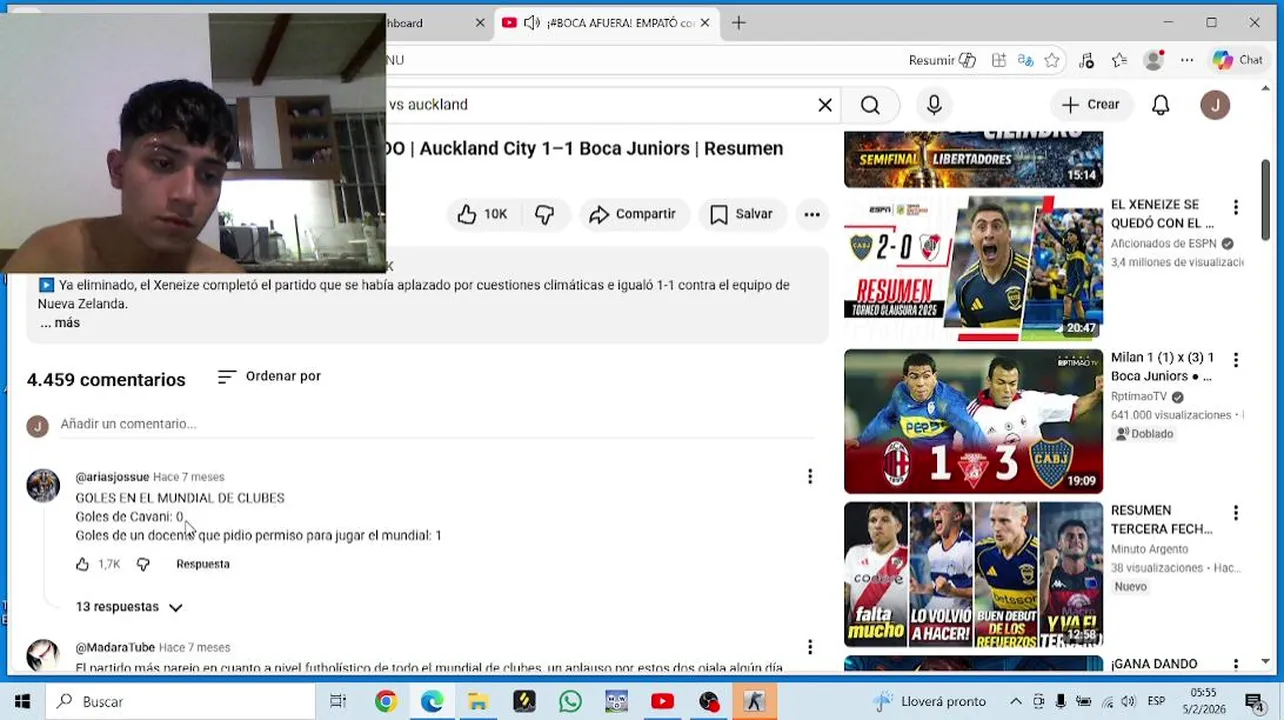Open the YouTube app in taskbar
Image resolution: width=1284 pixels, height=720 pixels.
pyautogui.click(x=662, y=702)
